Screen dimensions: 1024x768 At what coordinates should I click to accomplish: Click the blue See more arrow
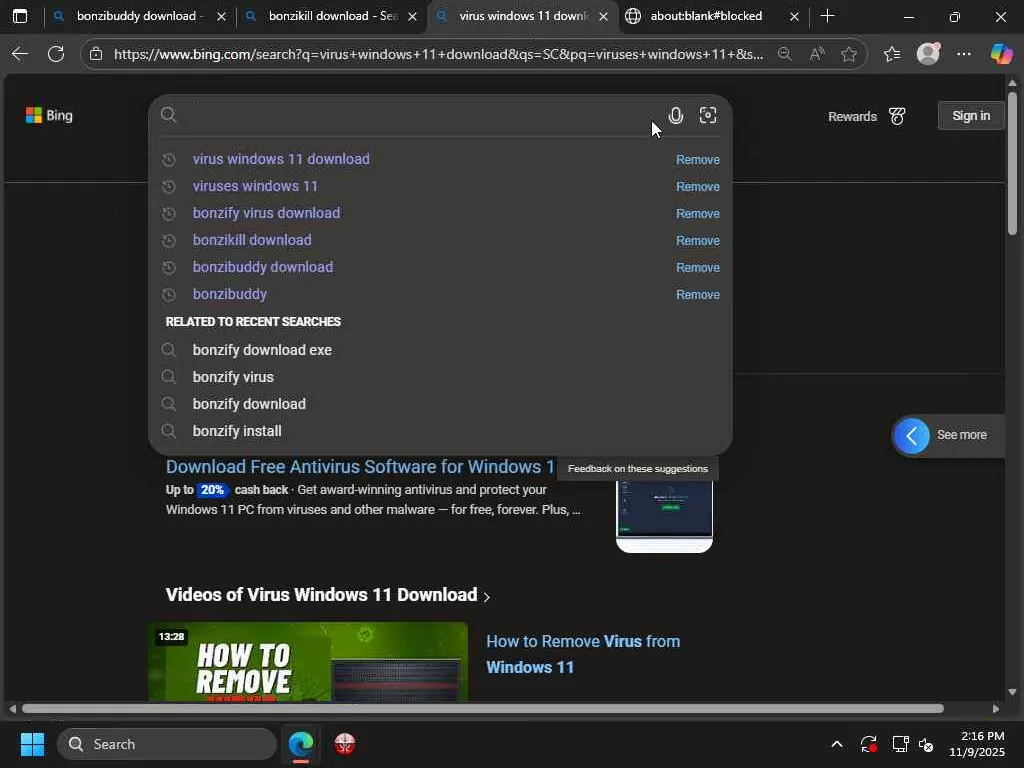pyautogui.click(x=912, y=436)
